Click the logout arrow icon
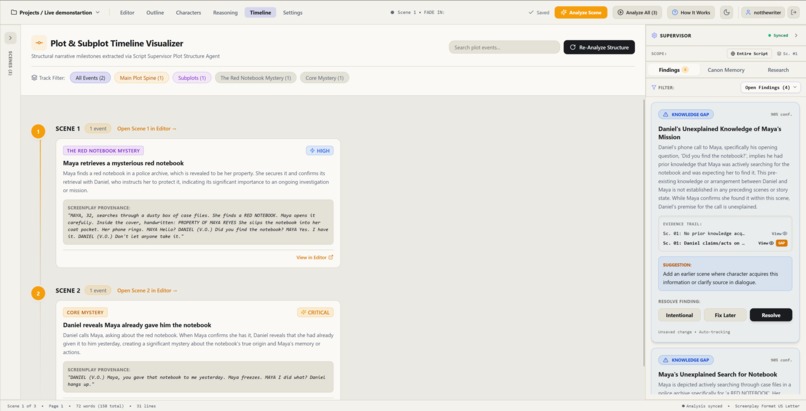Image resolution: width=806 pixels, height=411 pixels. pyautogui.click(x=794, y=12)
